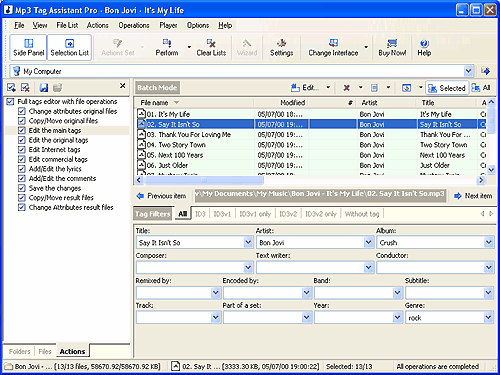The image size is (500, 375).
Task: Open the File List menu
Action: pos(67,25)
